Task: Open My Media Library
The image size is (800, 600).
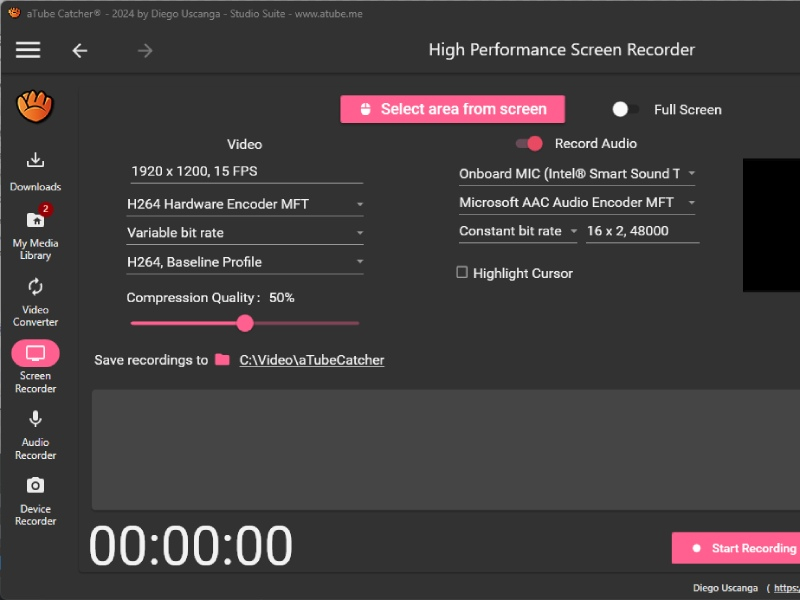Action: [35, 233]
